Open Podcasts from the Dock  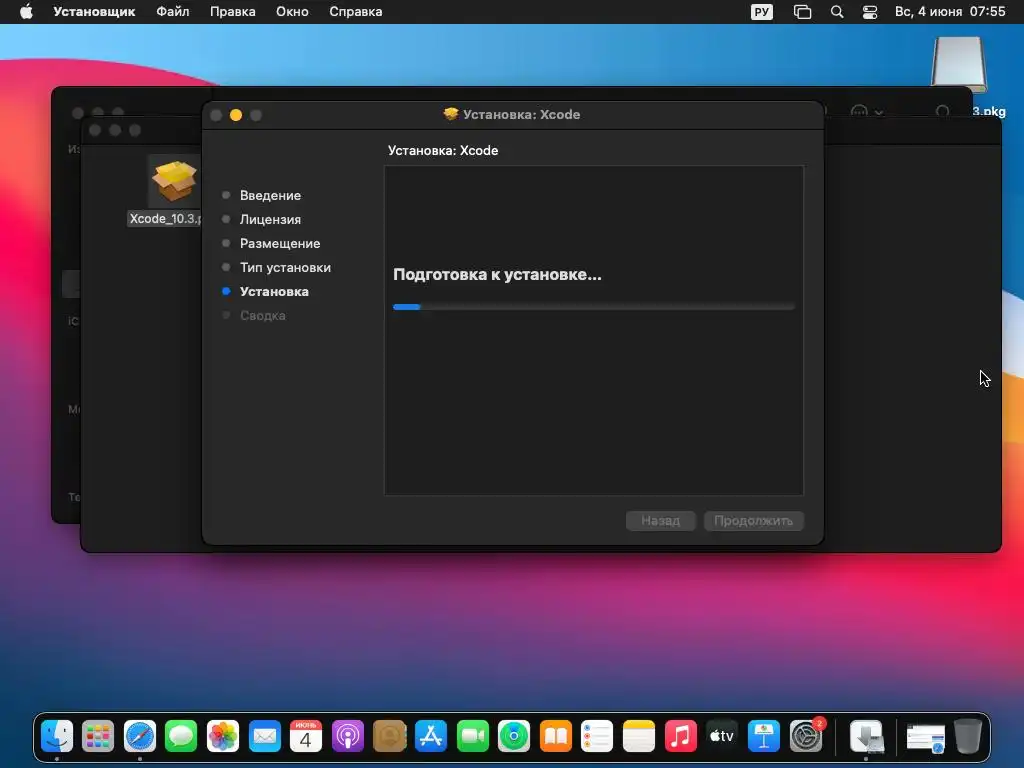pos(347,736)
